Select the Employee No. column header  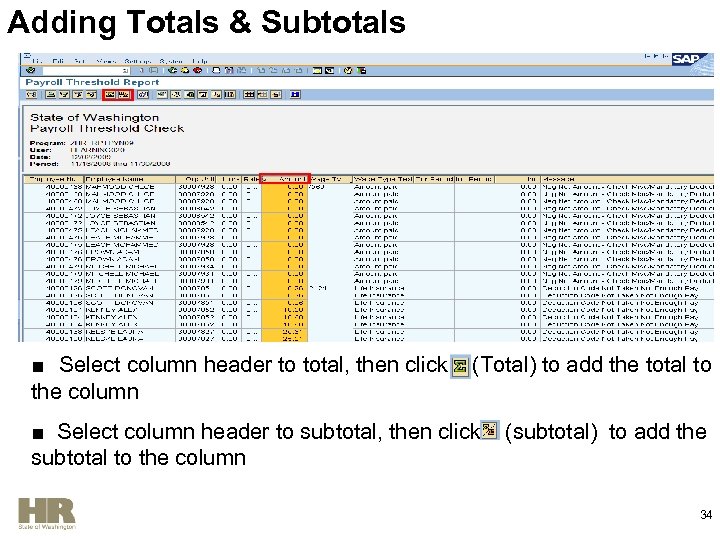coord(53,179)
